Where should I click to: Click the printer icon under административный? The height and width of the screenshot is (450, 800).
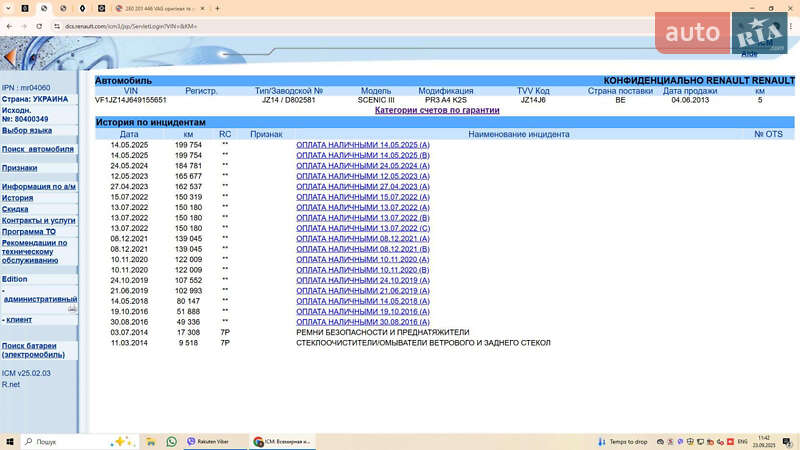tap(72, 309)
